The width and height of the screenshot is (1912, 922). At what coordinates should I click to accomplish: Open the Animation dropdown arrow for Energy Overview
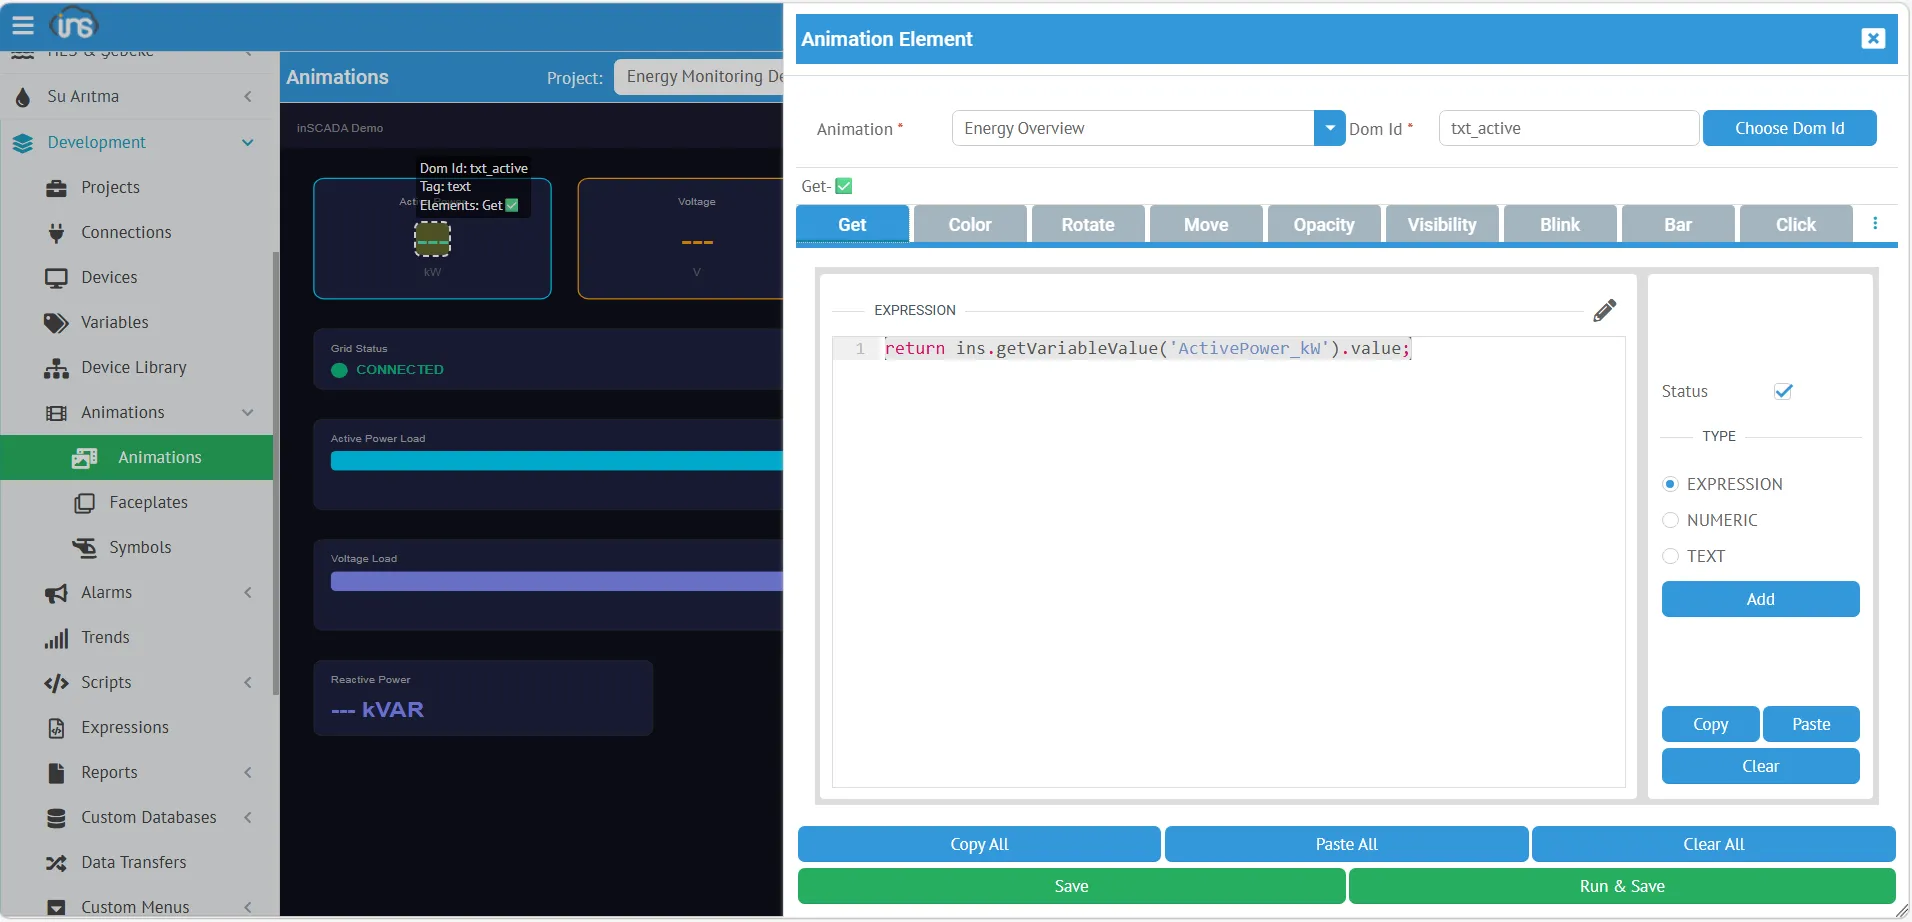[1329, 128]
